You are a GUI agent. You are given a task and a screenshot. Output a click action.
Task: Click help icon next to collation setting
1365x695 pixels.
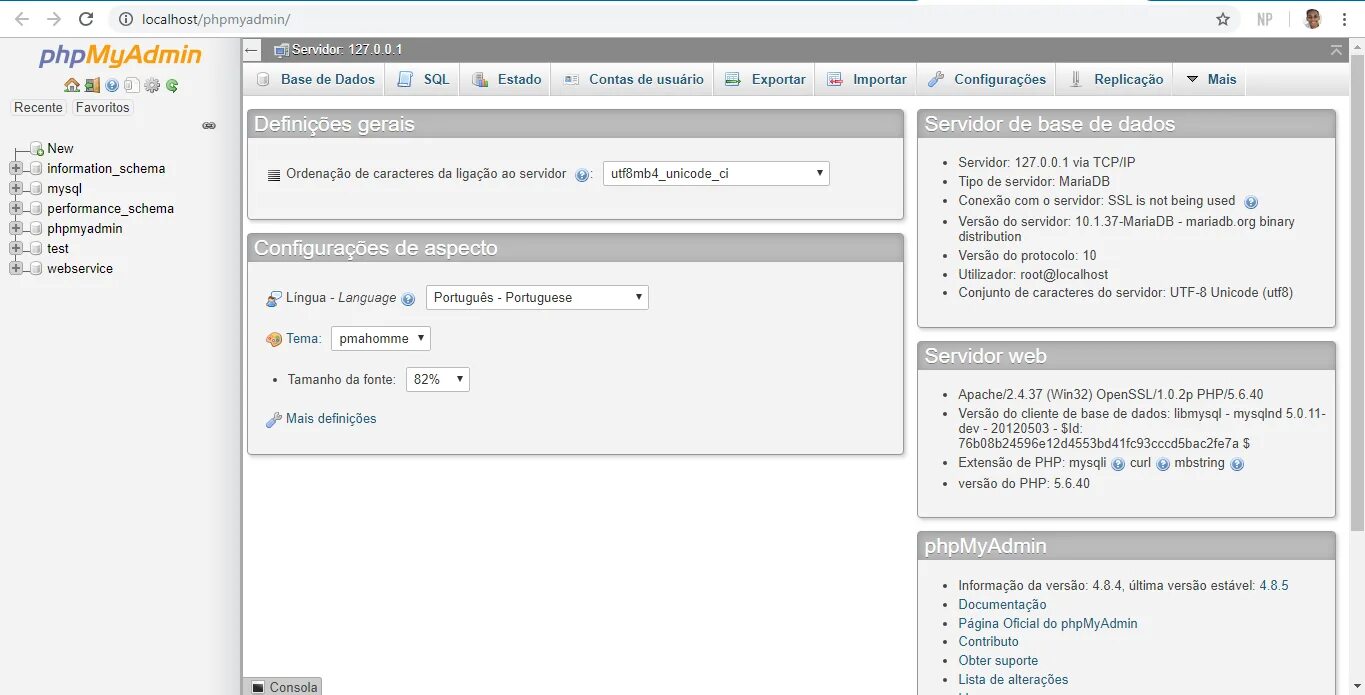[x=582, y=175]
